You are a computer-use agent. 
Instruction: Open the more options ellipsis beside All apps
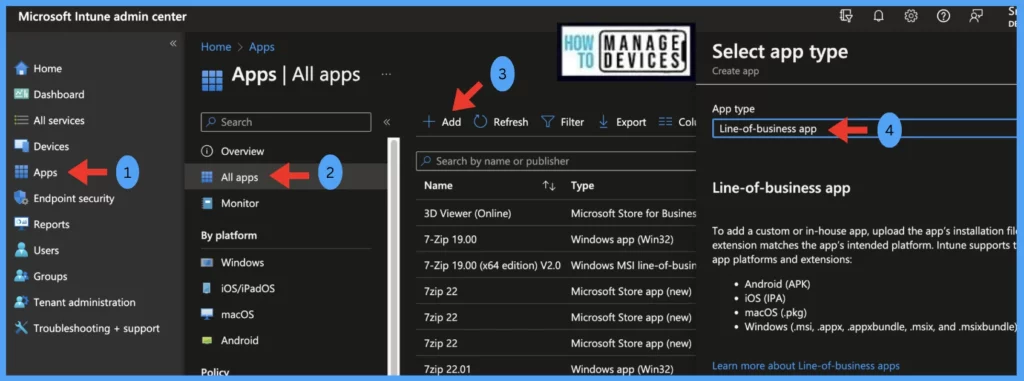(387, 75)
